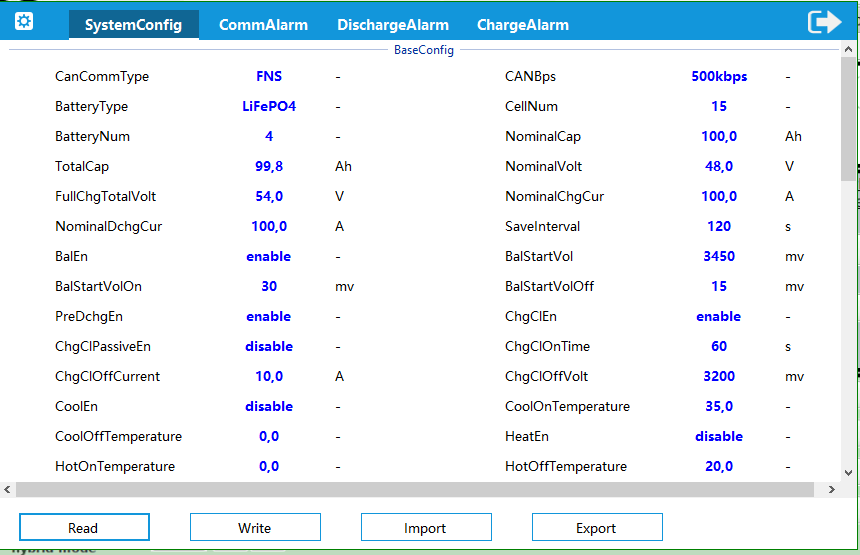Open the CanCommType FNS selection
This screenshot has width=860, height=555.
click(268, 77)
